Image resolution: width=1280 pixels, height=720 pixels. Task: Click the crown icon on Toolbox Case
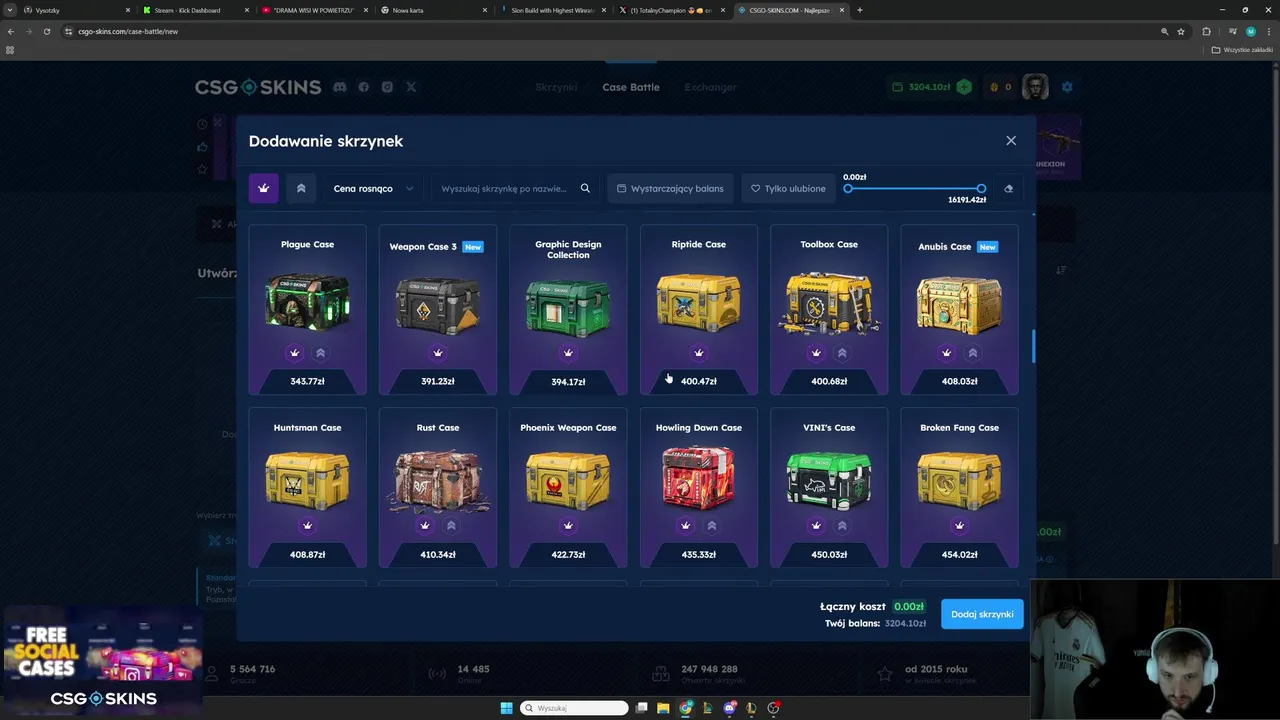(x=816, y=353)
